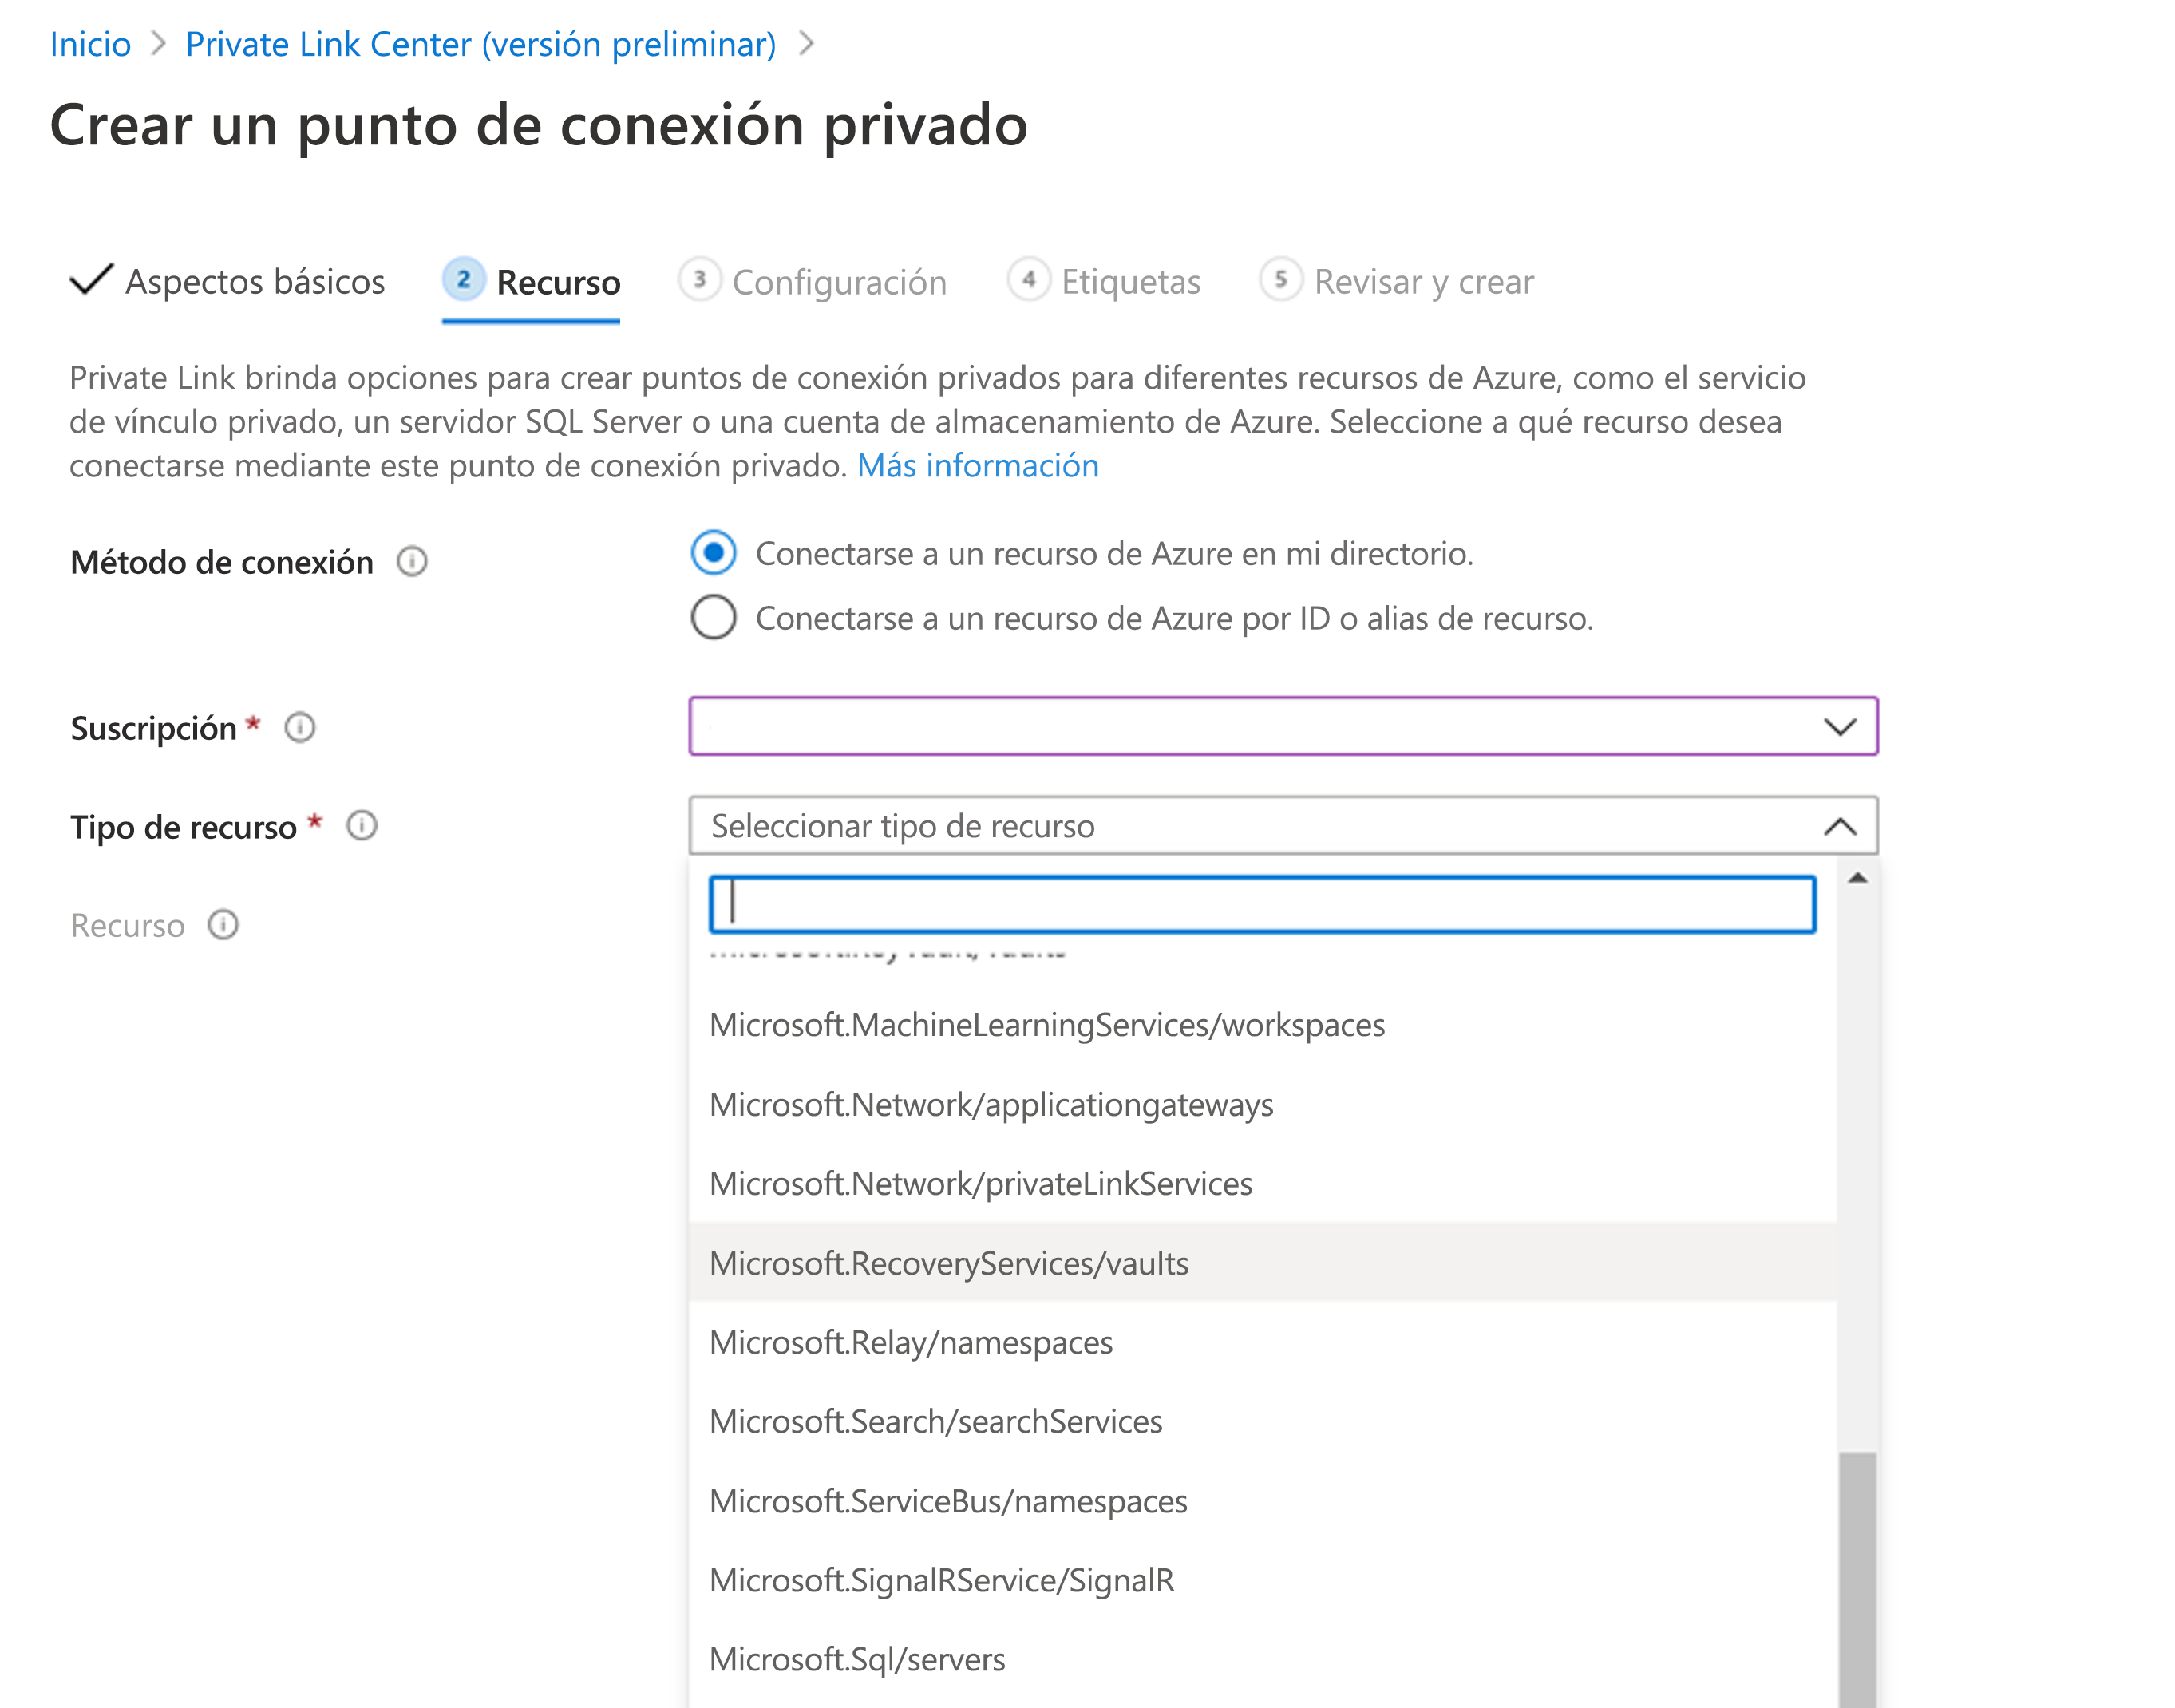Click info icon next to Método de conexión
Viewport: 2175px width, 1708px height.
click(x=412, y=562)
